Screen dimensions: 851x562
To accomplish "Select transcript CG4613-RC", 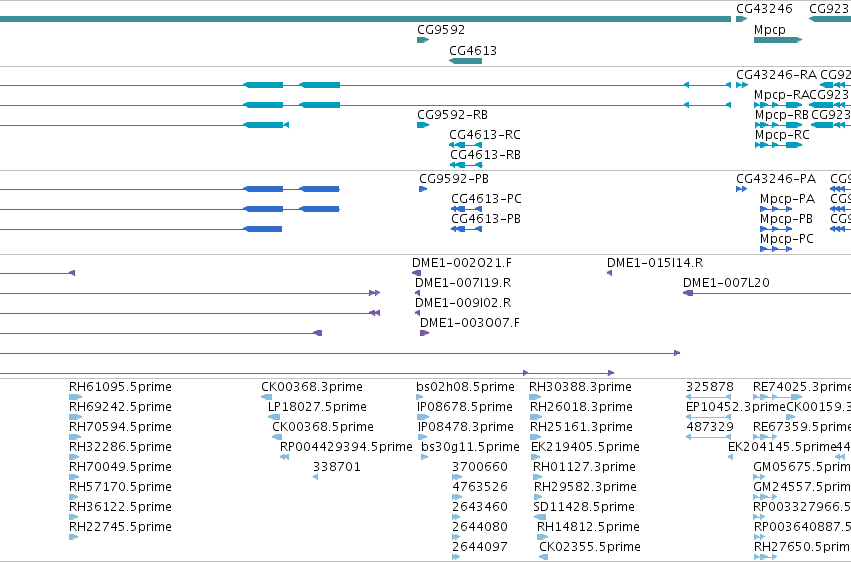I will (x=485, y=135).
